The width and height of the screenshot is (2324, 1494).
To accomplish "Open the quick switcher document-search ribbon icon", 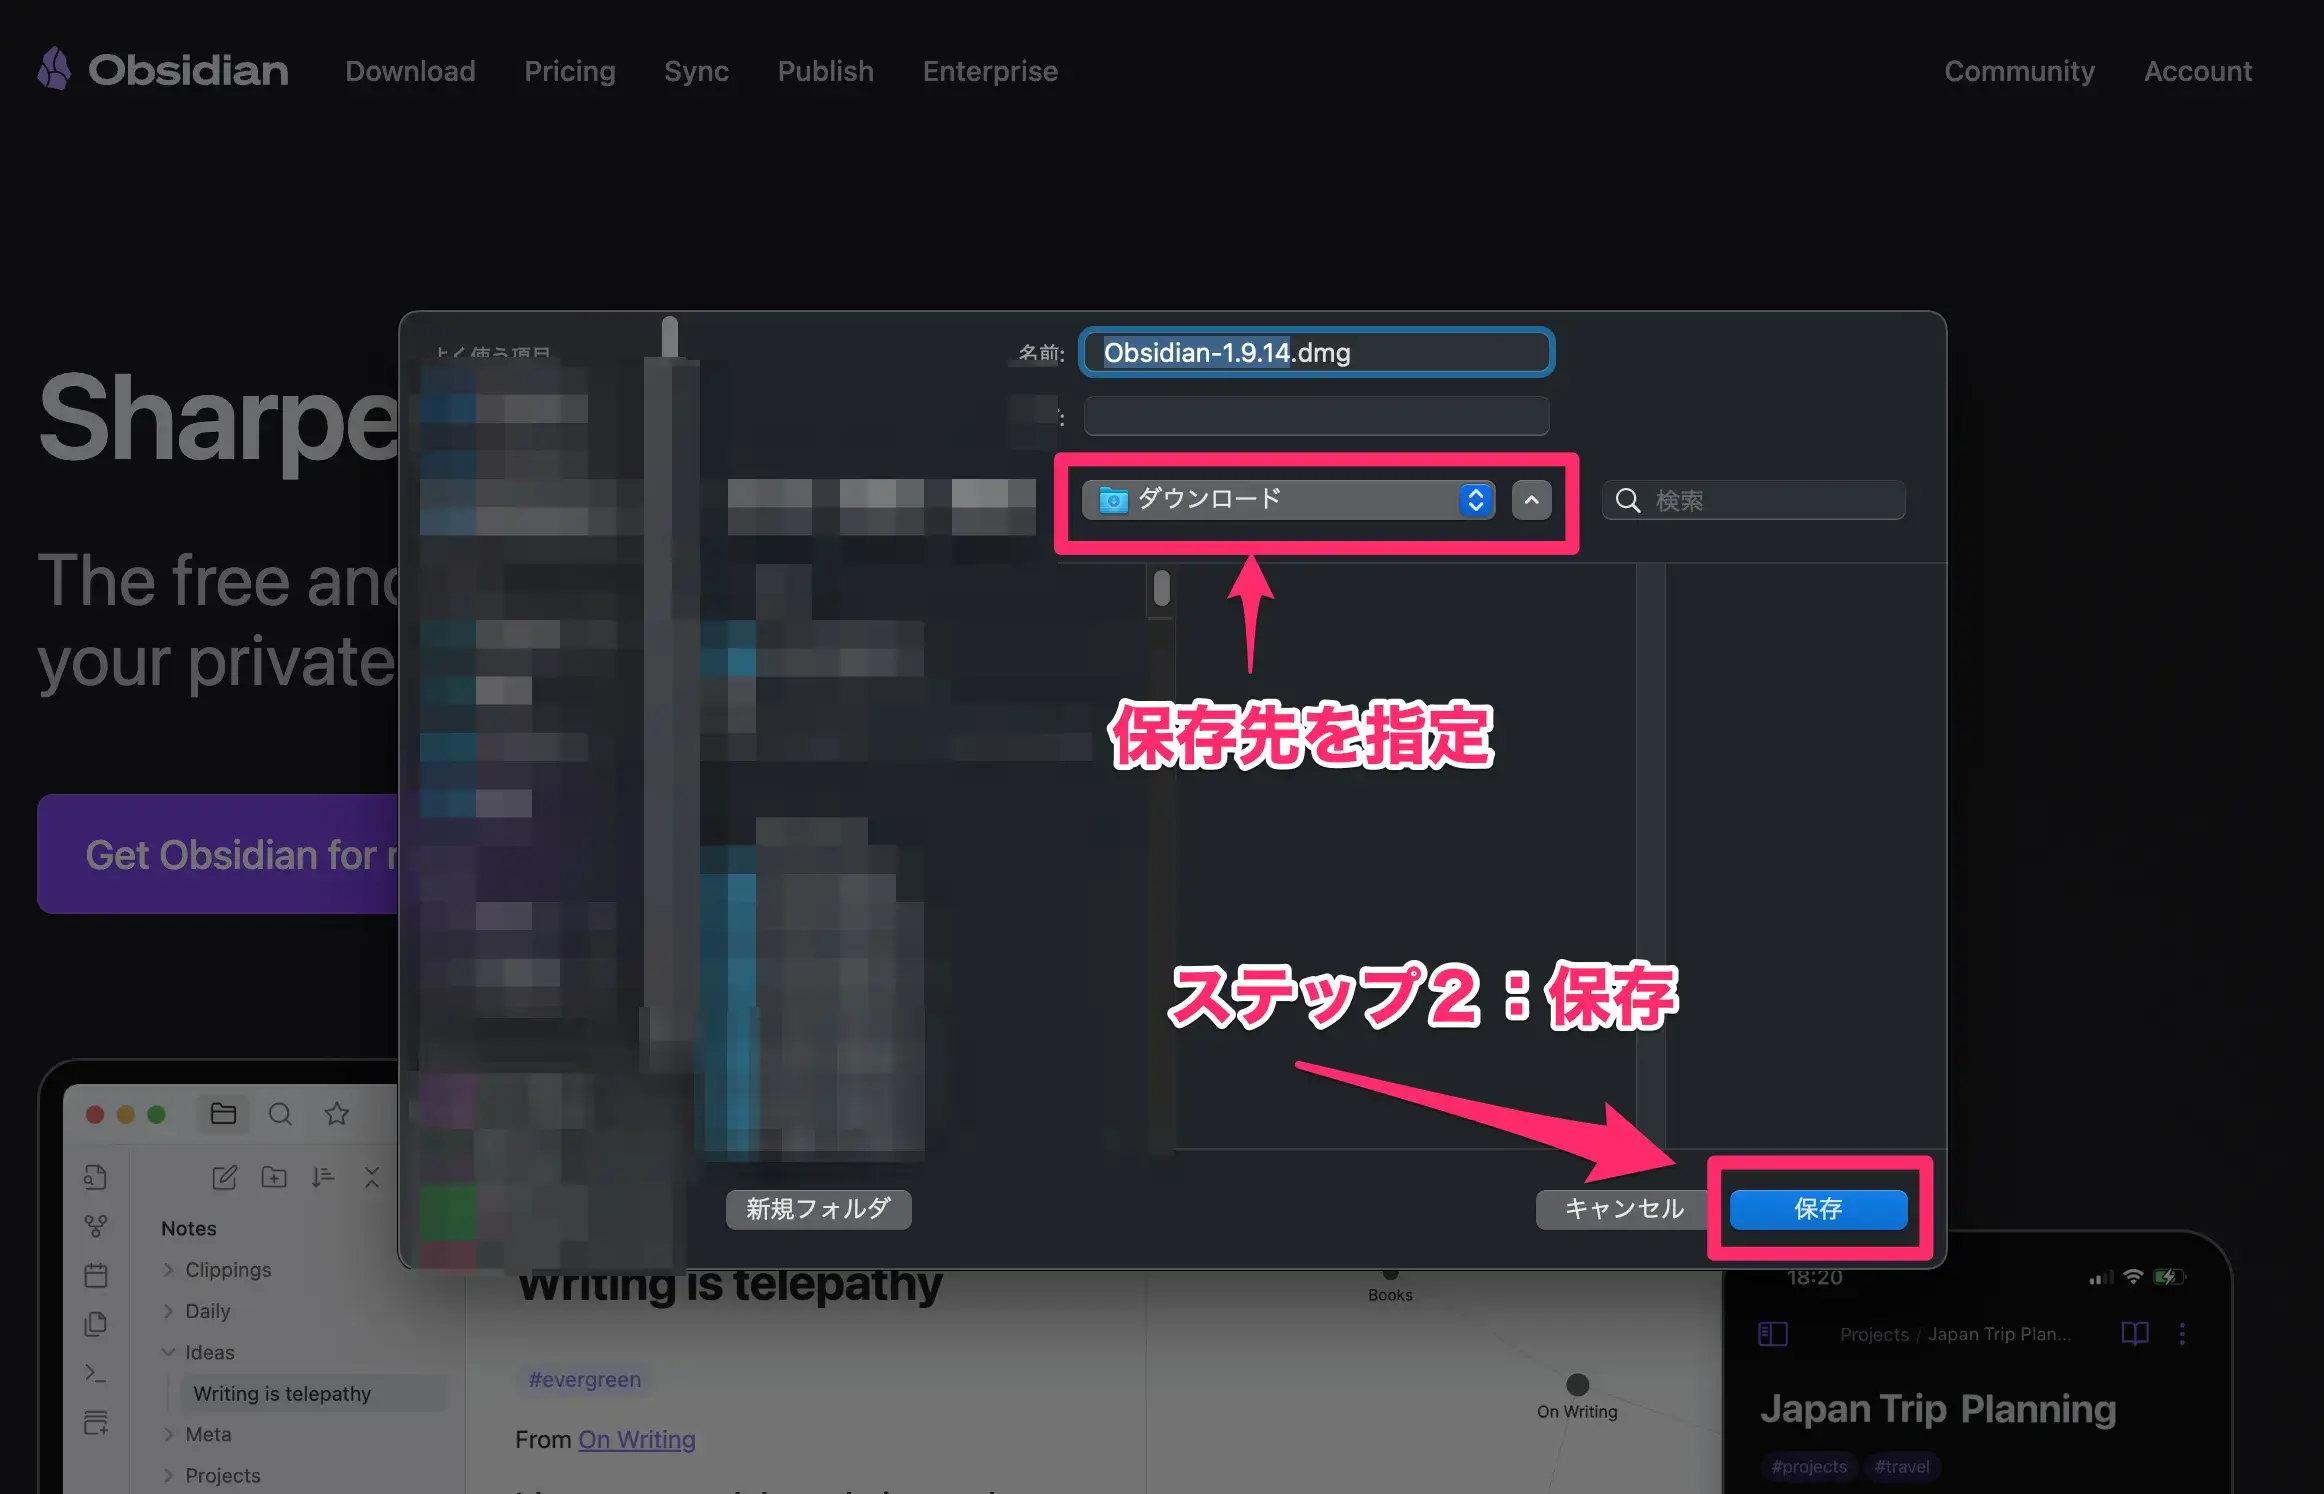I will coord(96,1177).
